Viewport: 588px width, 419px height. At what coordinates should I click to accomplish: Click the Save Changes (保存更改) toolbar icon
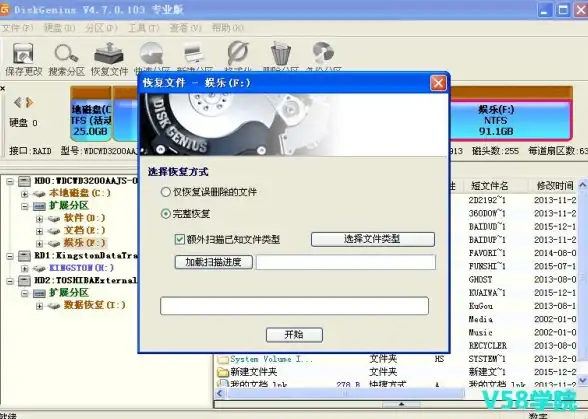coord(23,53)
